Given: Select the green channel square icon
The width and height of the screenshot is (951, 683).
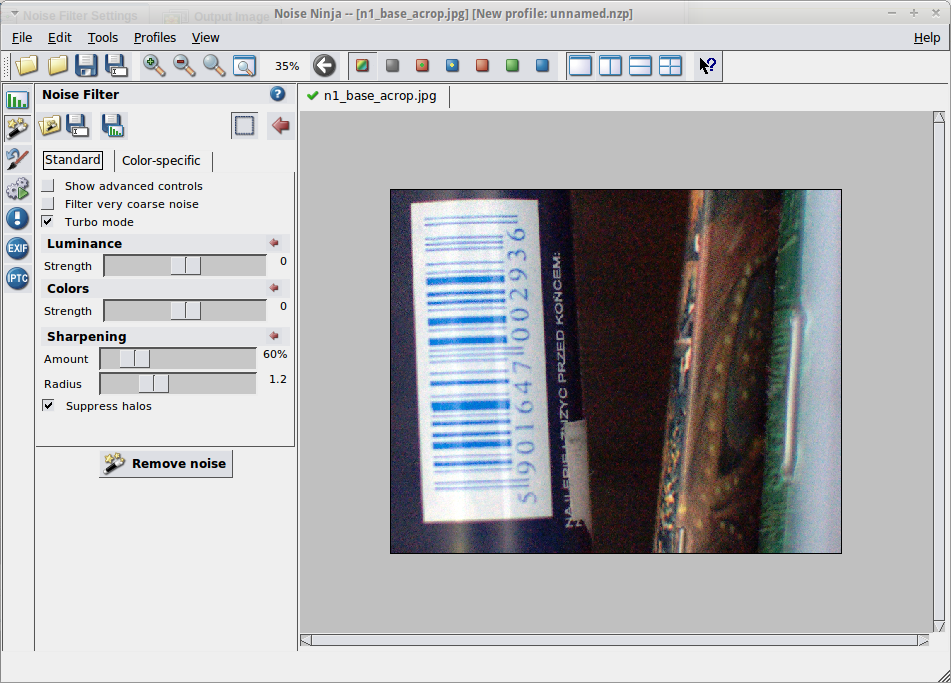Looking at the screenshot, I should (512, 66).
